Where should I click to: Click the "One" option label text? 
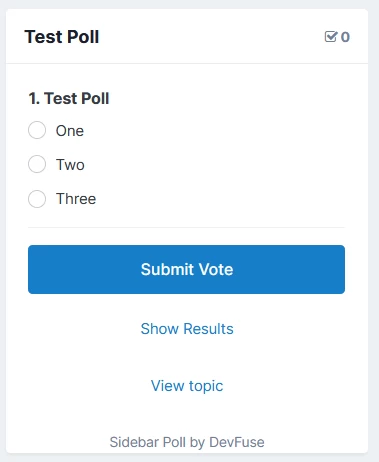[70, 131]
